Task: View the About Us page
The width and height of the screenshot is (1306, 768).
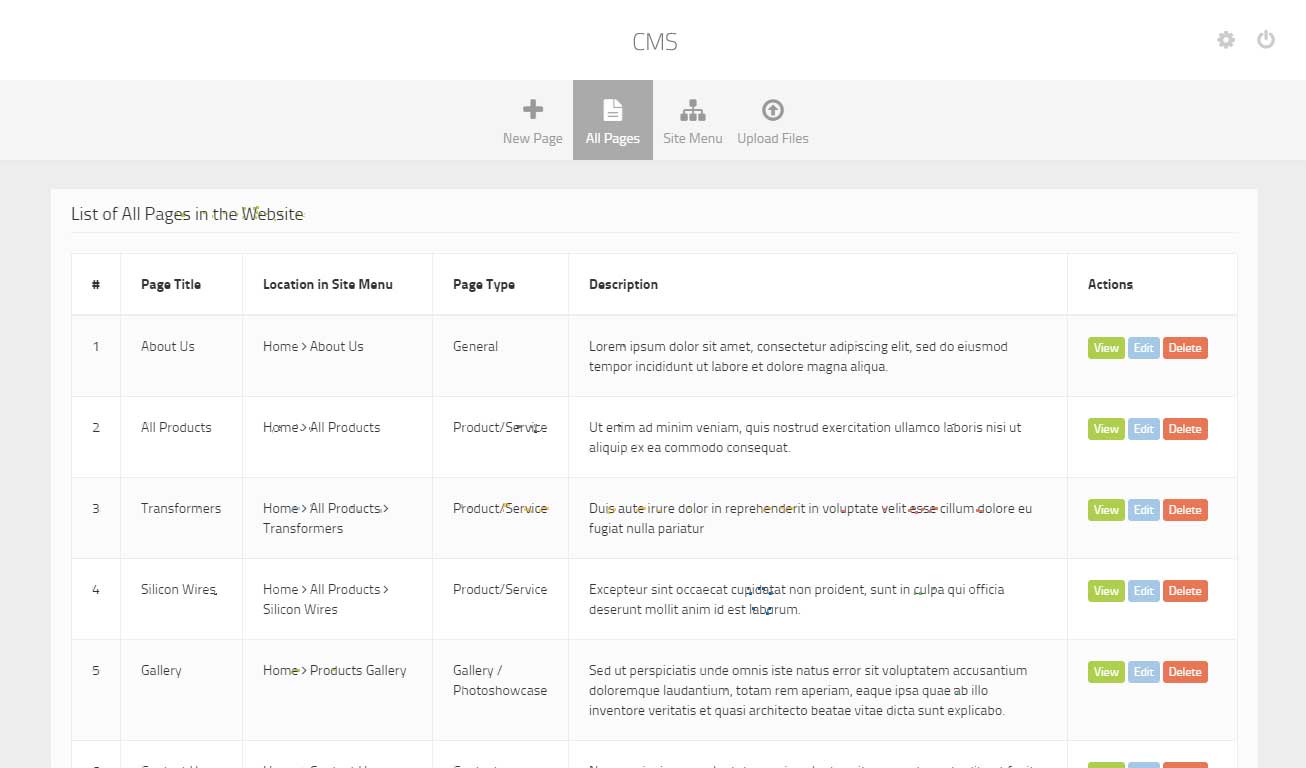Action: [1106, 348]
